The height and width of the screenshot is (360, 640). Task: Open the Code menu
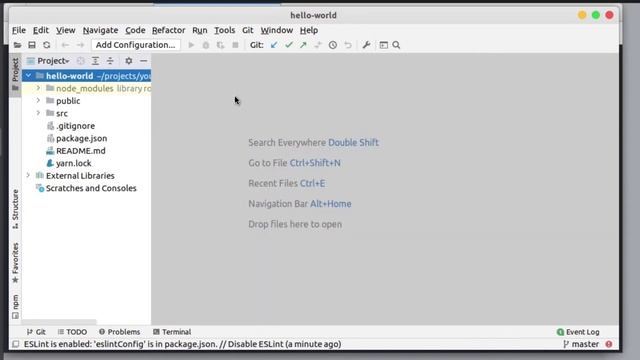tap(135, 30)
